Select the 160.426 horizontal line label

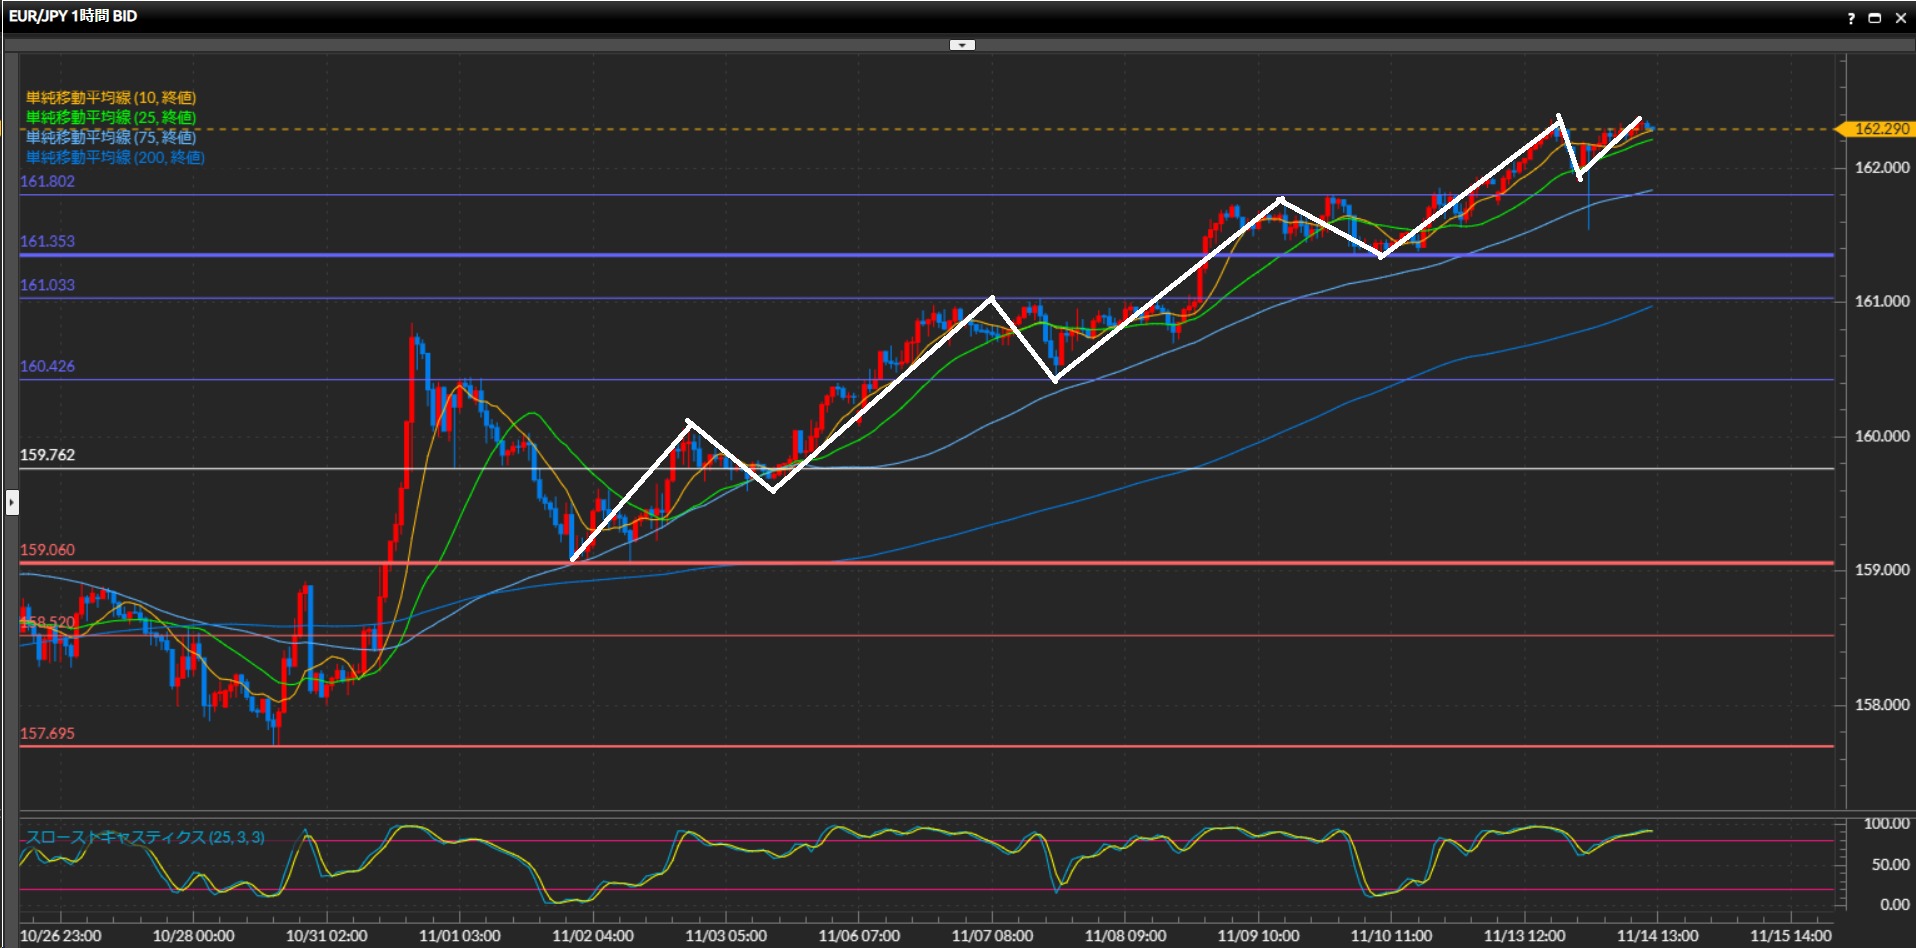click(x=47, y=366)
